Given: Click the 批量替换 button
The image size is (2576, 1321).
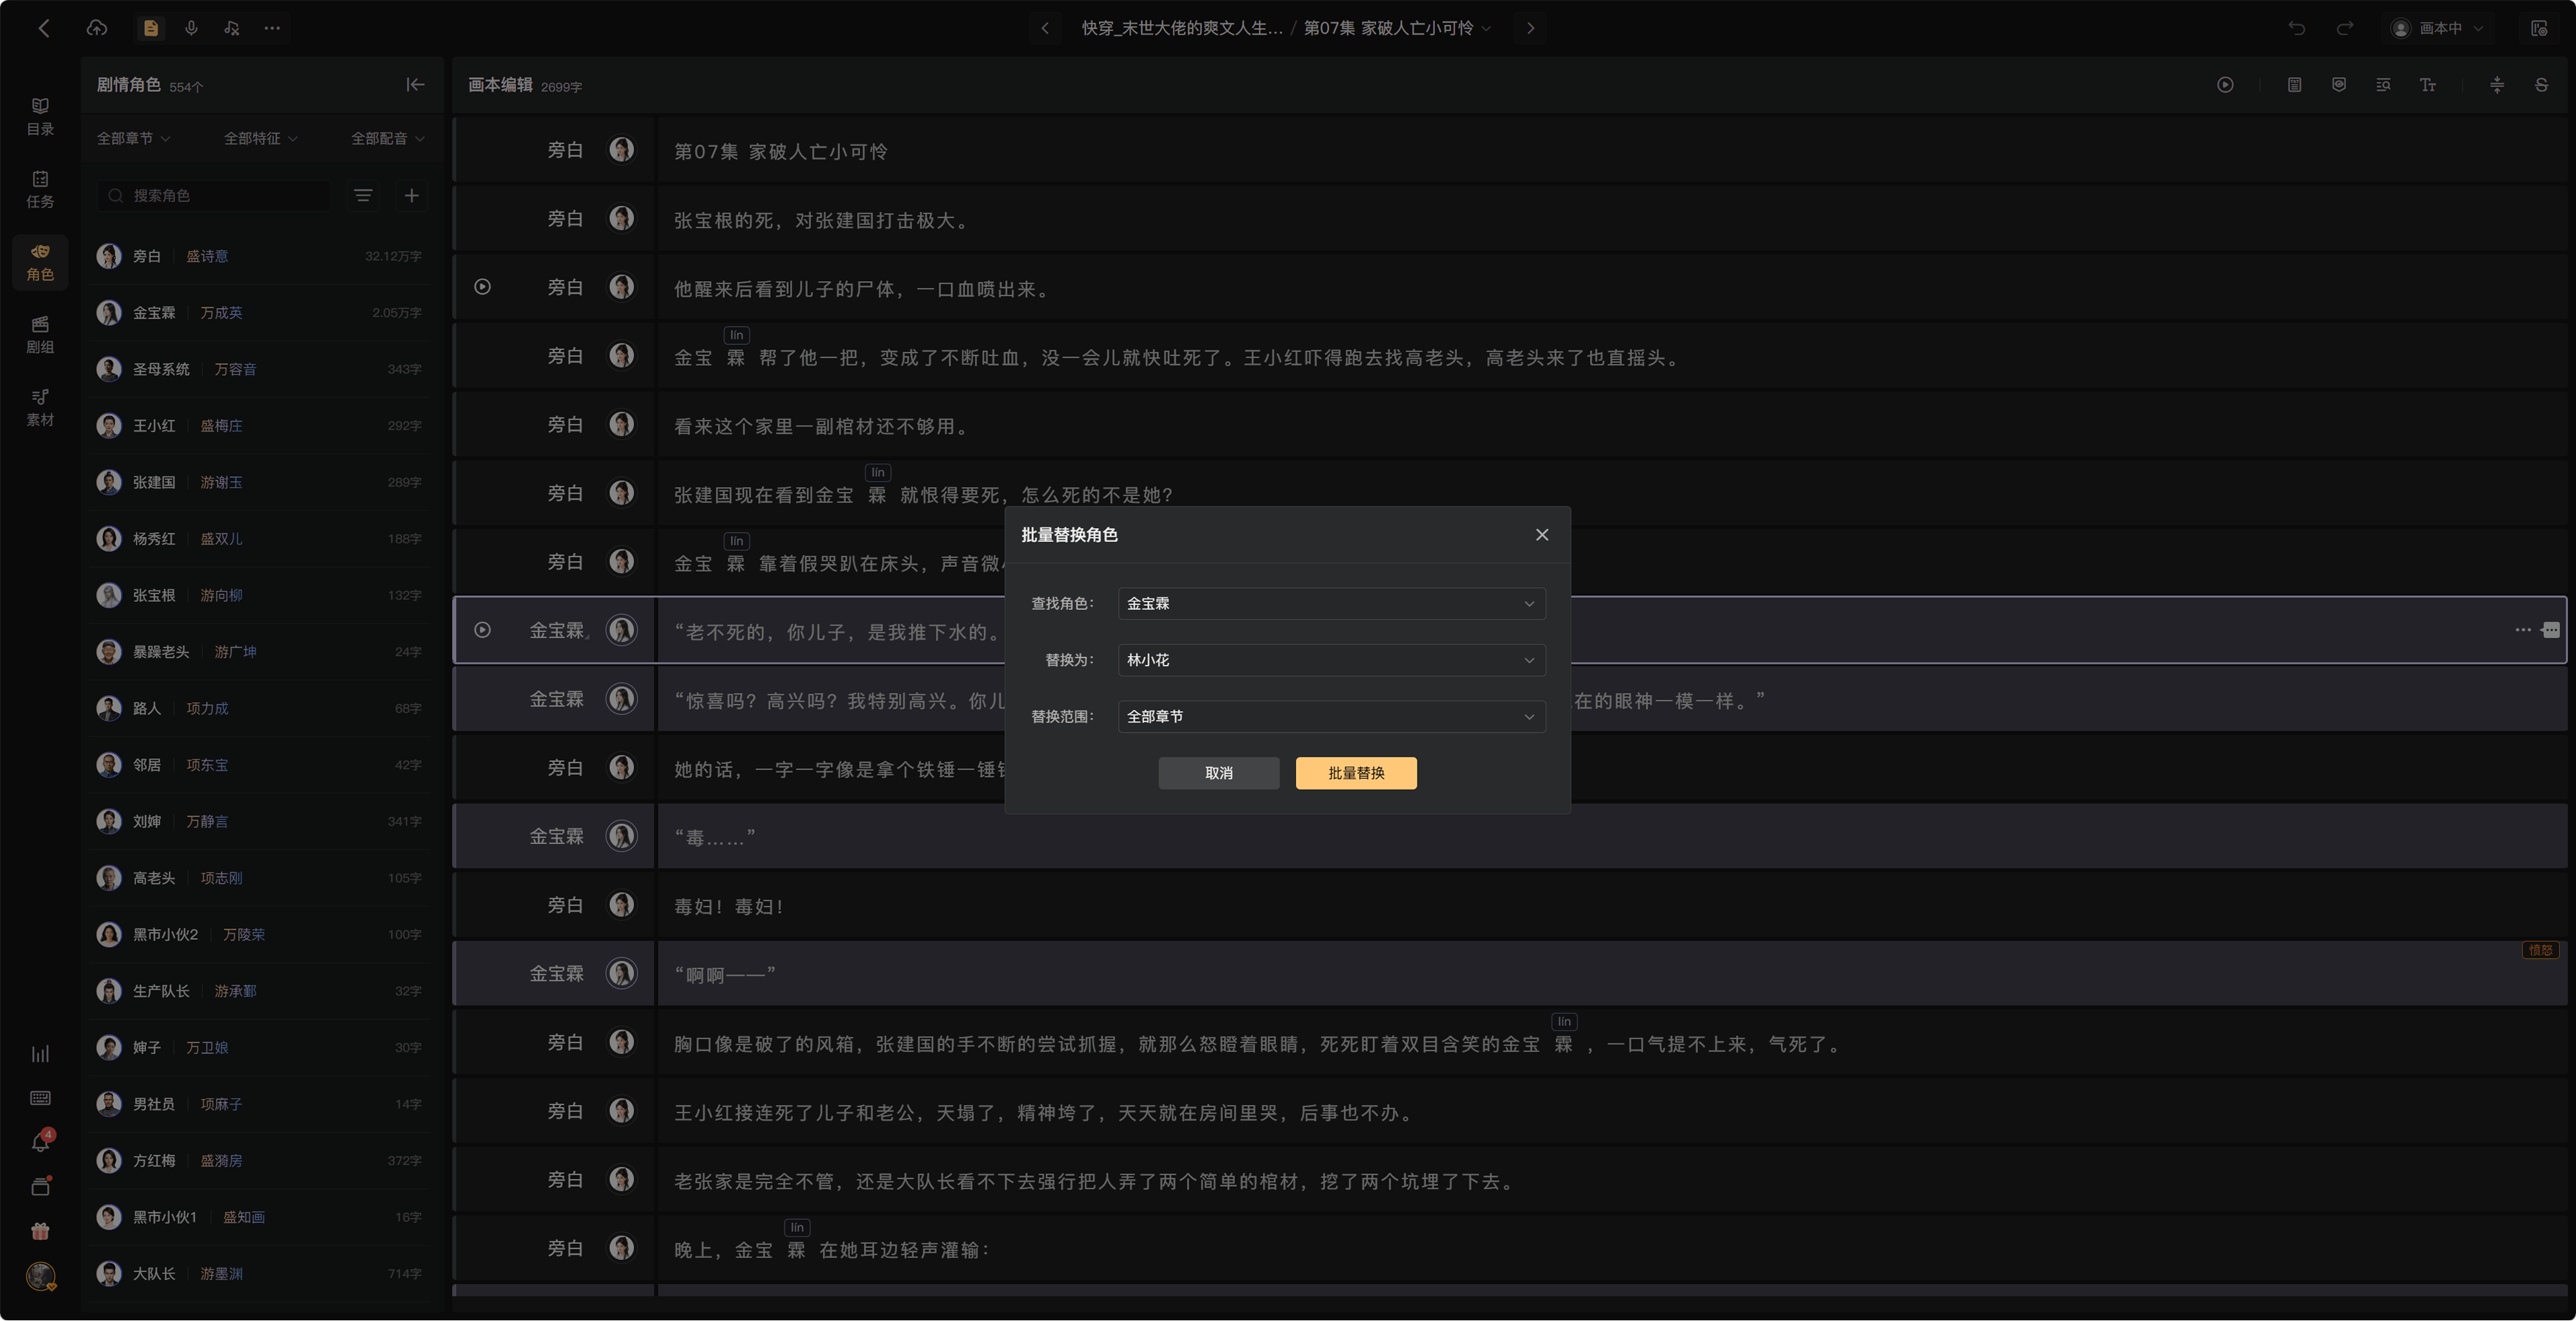Looking at the screenshot, I should [1356, 773].
